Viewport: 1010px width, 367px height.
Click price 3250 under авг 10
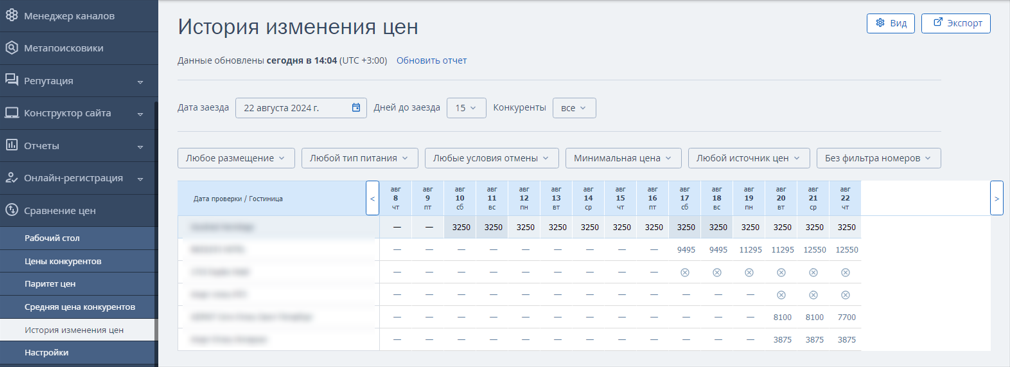click(x=460, y=227)
